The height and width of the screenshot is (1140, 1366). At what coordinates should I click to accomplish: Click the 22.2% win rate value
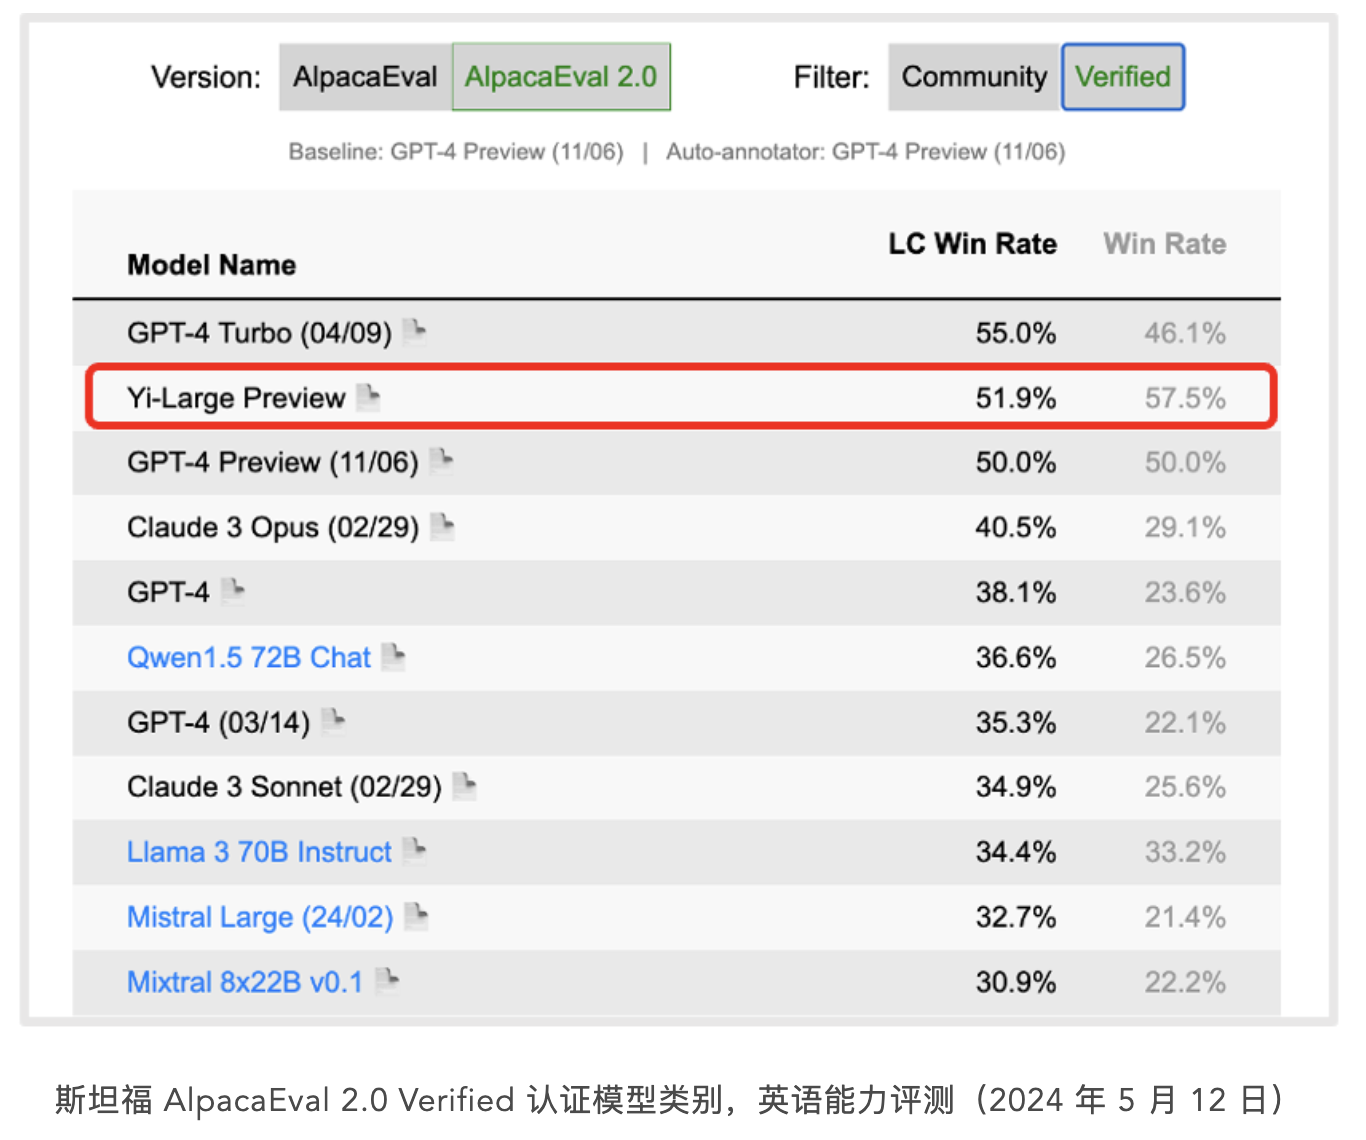(1186, 983)
